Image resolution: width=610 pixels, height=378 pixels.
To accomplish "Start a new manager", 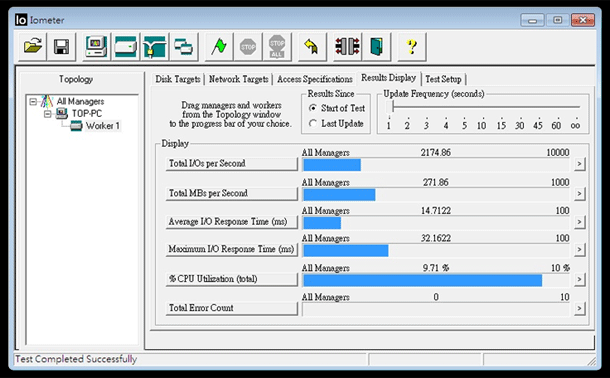I will pos(96,47).
